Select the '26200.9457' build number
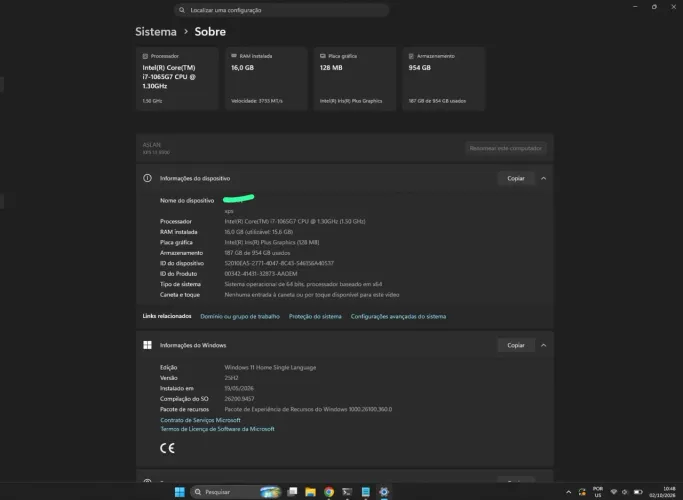Image resolution: width=683 pixels, height=500 pixels. [239, 399]
